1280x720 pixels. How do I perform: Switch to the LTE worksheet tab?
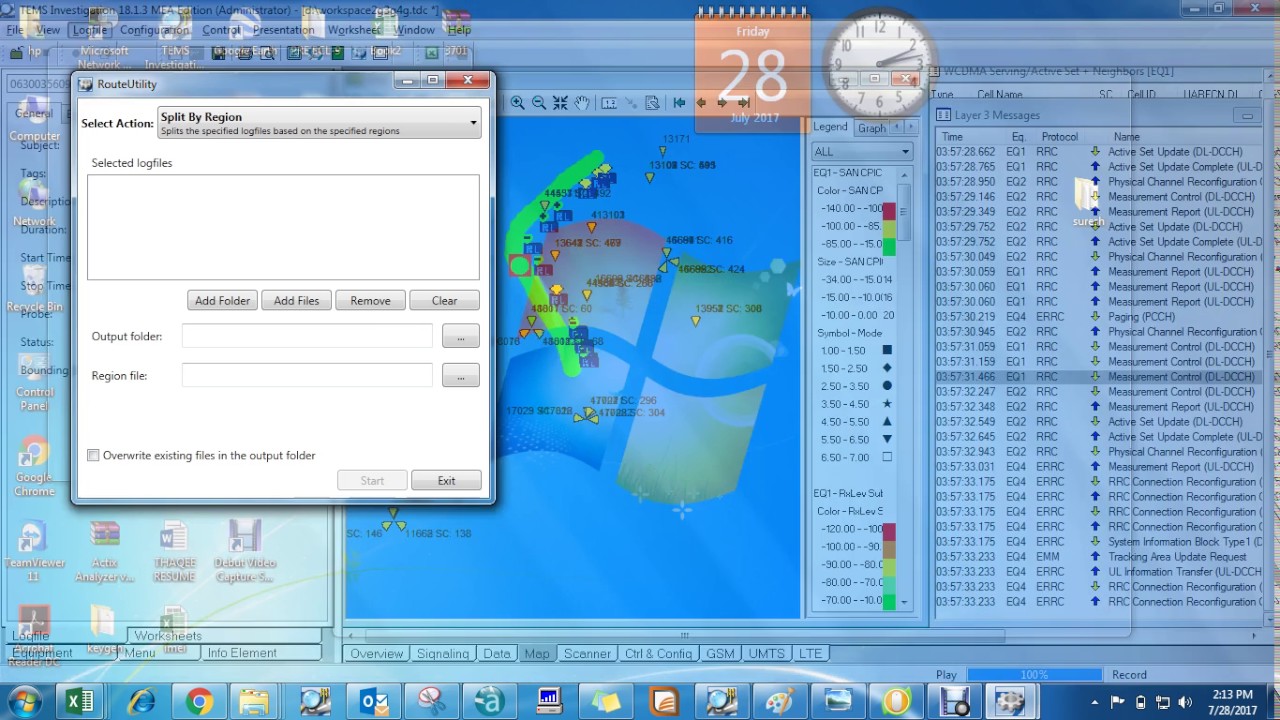[810, 654]
